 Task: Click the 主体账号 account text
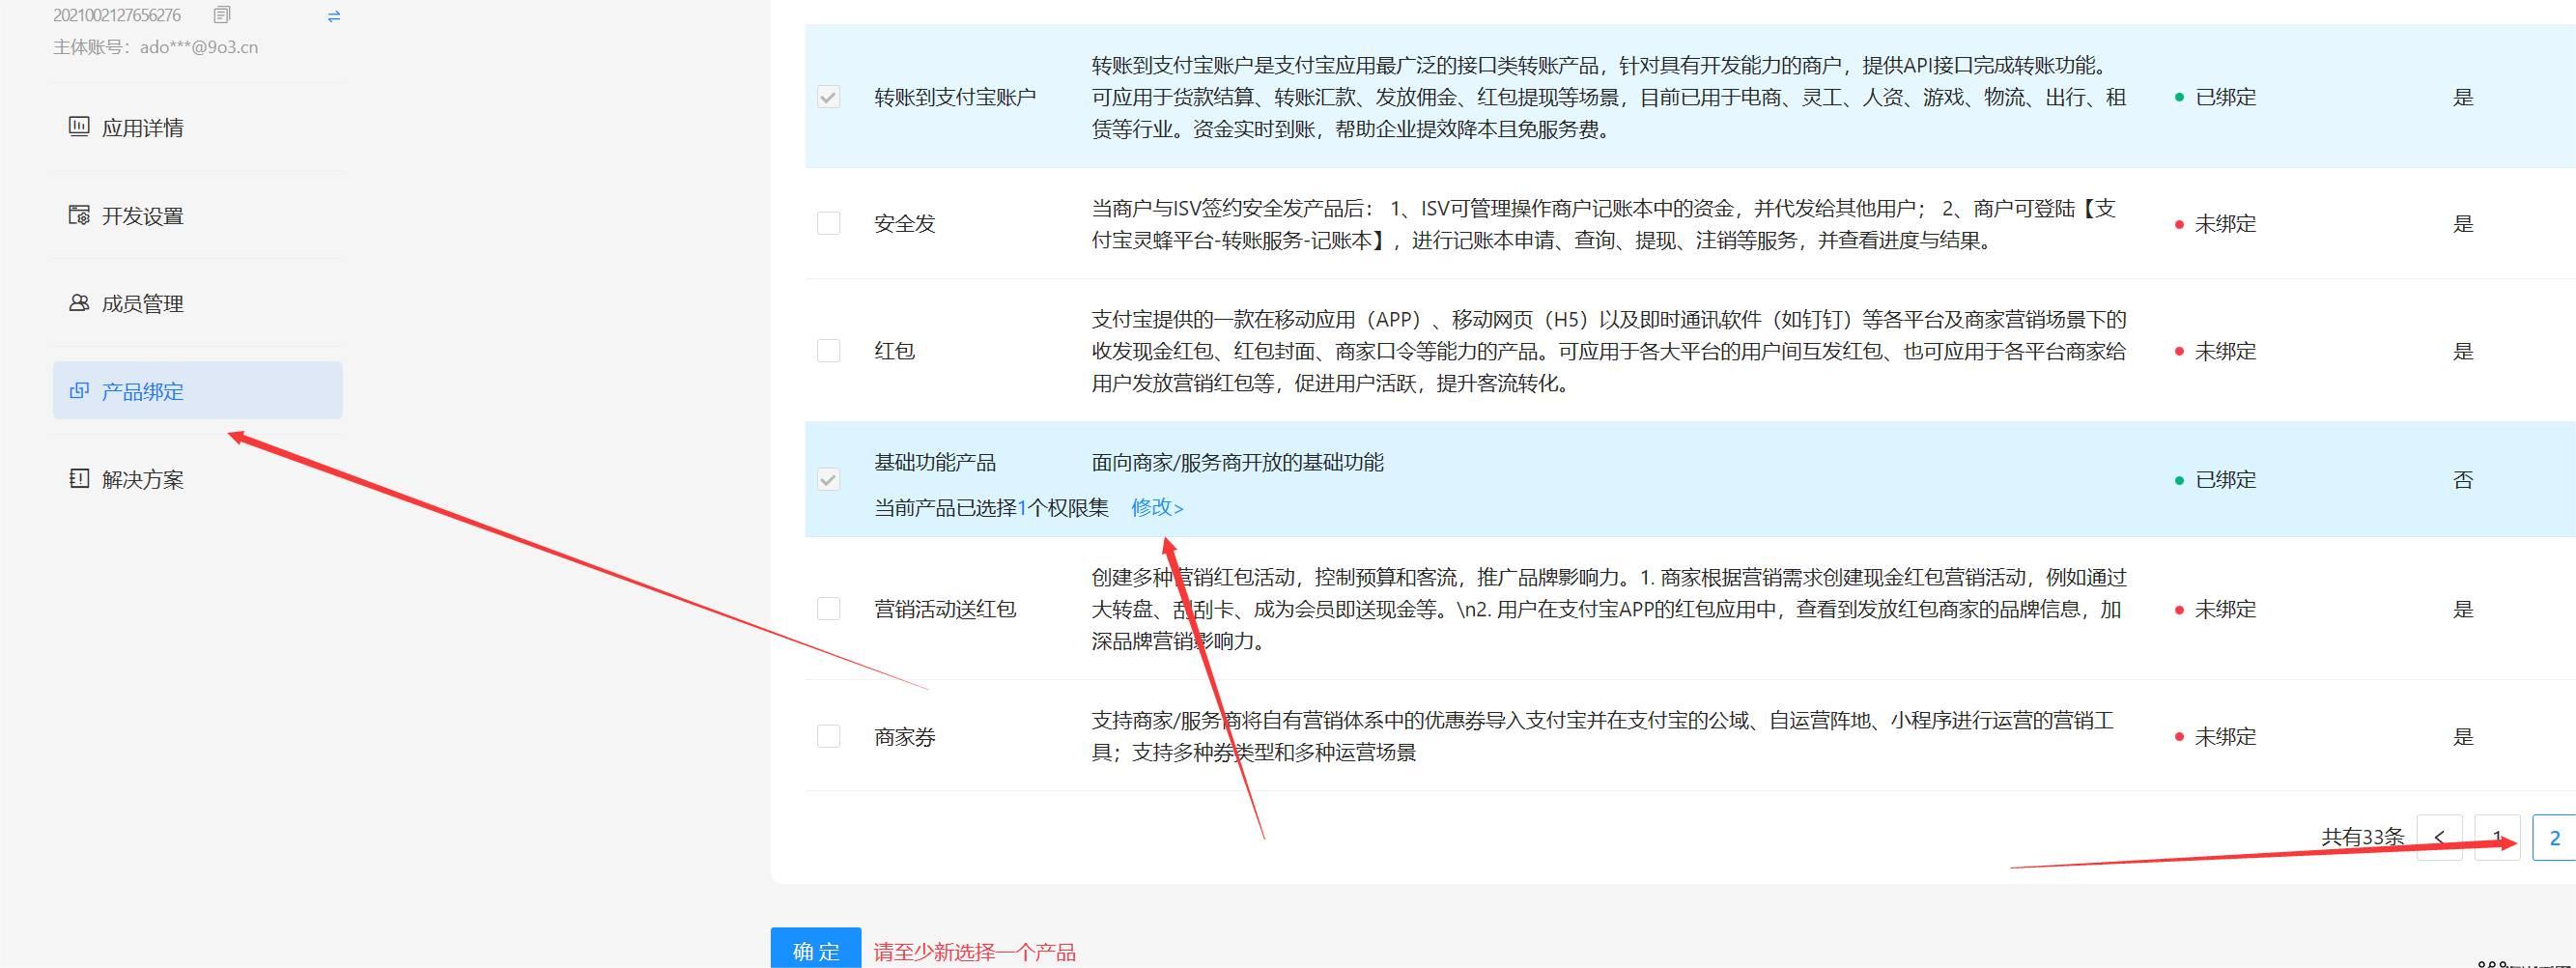tap(155, 47)
